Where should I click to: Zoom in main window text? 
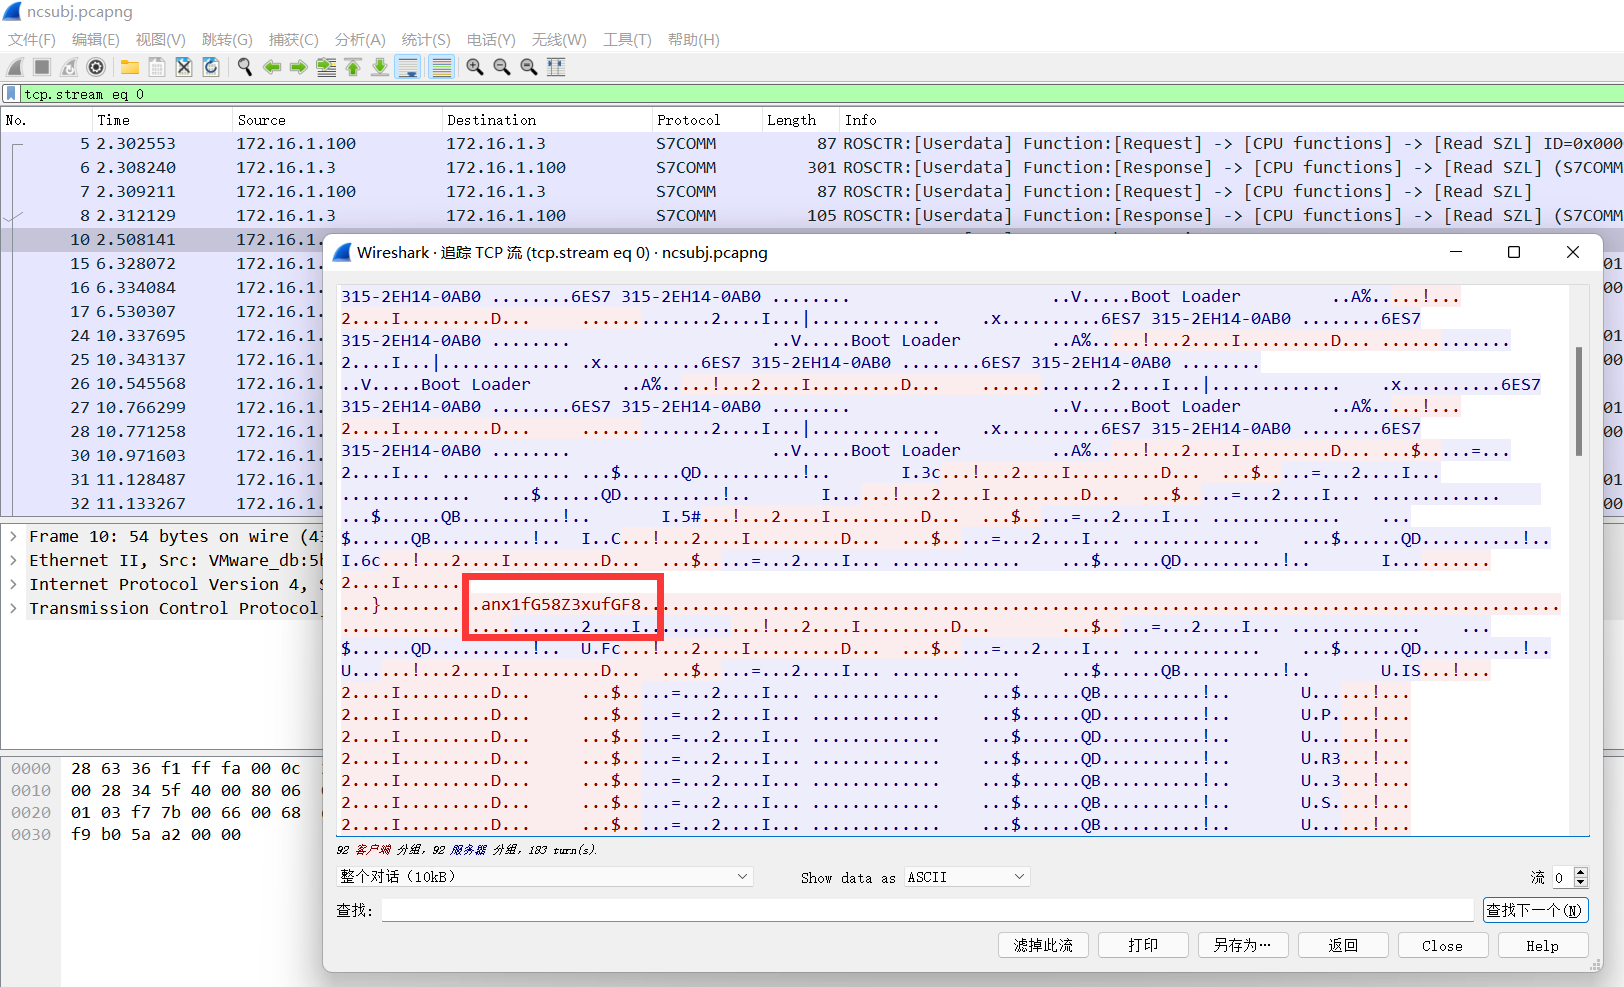point(475,67)
